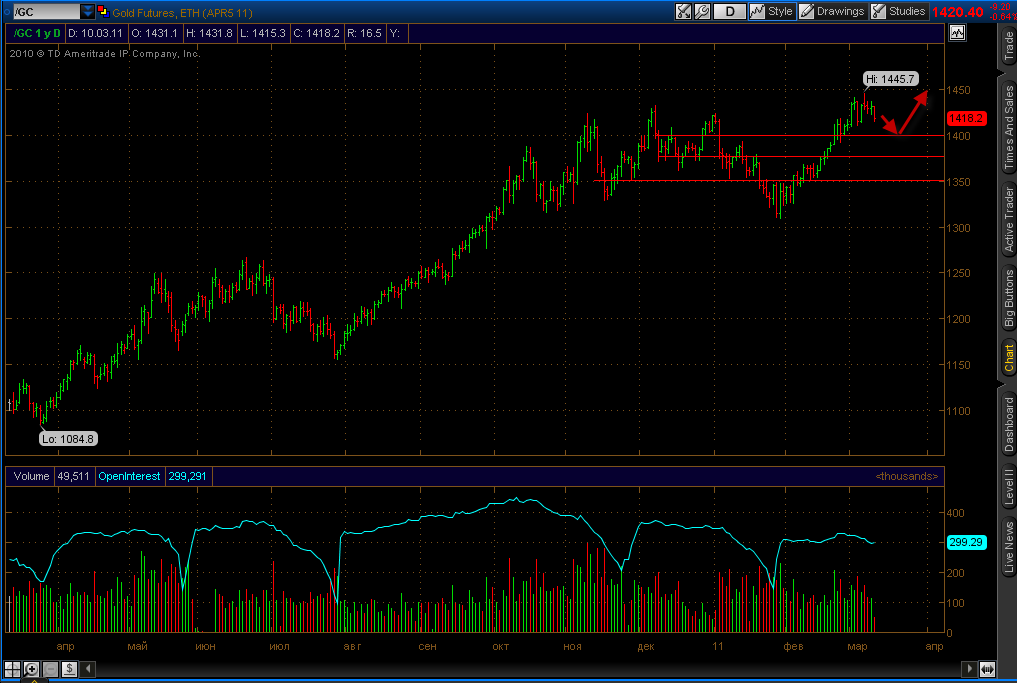The width and height of the screenshot is (1017, 683).
Task: Open the Drawings pencil tool menu
Action: 807,12
